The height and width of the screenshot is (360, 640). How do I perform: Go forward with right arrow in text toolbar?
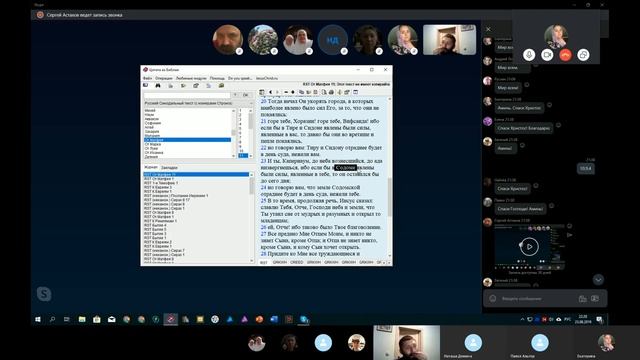[277, 92]
